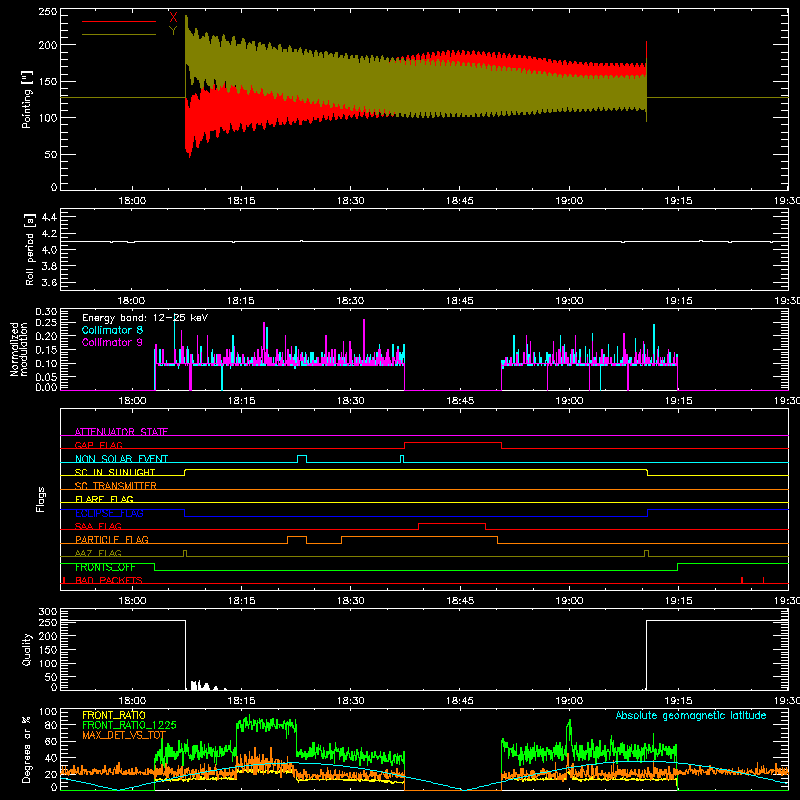Click the 19:00 tick label under Roll period plot
Viewport: 800px width, 800px height.
pyautogui.click(x=569, y=301)
